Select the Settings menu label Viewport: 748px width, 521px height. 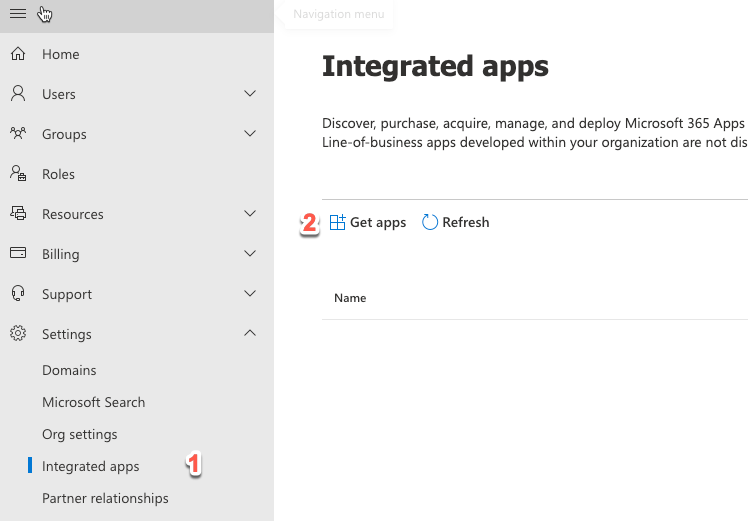pos(67,334)
